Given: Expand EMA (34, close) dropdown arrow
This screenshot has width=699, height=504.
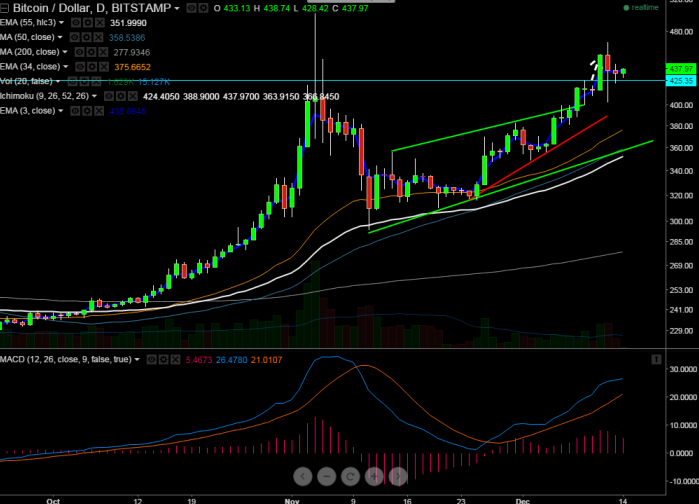Looking at the screenshot, I should pyautogui.click(x=65, y=66).
